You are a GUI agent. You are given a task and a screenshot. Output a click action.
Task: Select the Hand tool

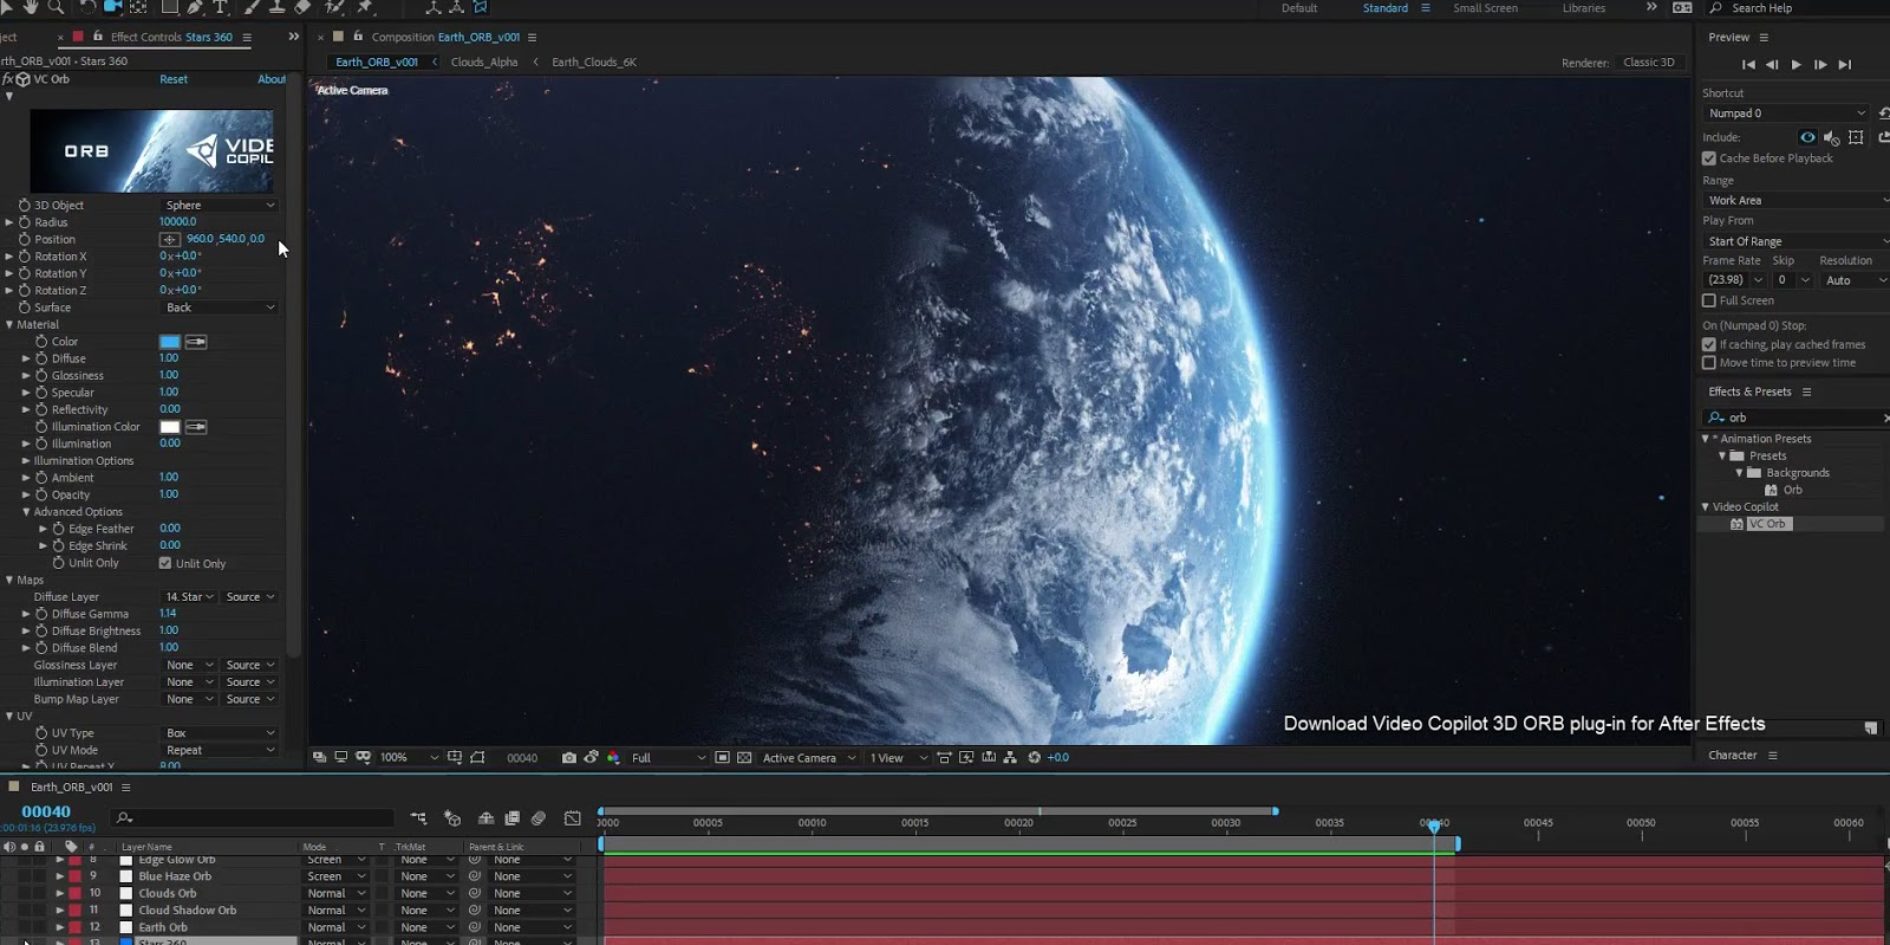pos(31,7)
